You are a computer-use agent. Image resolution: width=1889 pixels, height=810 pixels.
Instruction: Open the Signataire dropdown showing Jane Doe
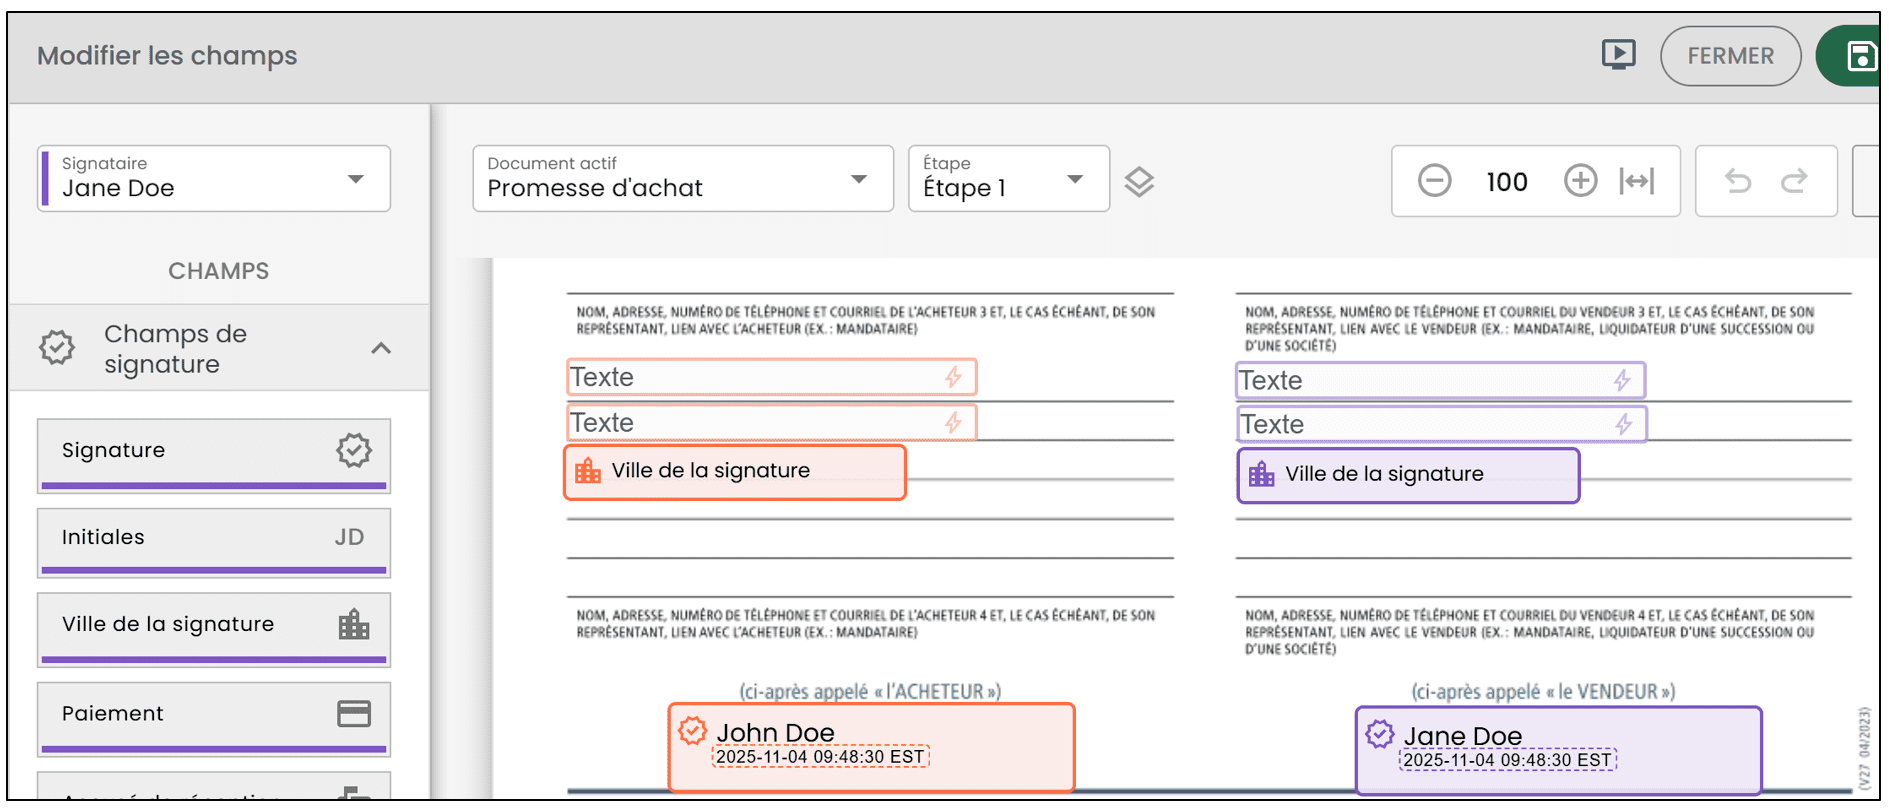[x=214, y=179]
